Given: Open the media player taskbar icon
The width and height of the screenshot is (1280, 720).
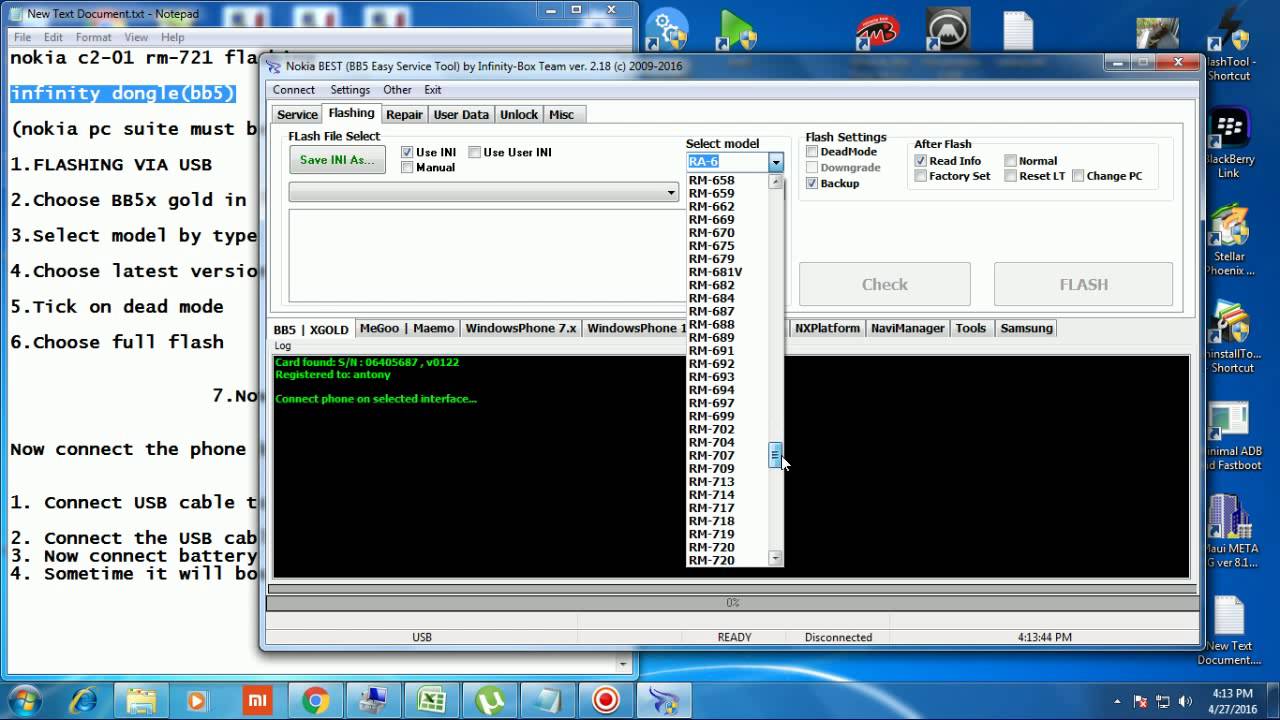Looking at the screenshot, I should pyautogui.click(x=199, y=699).
